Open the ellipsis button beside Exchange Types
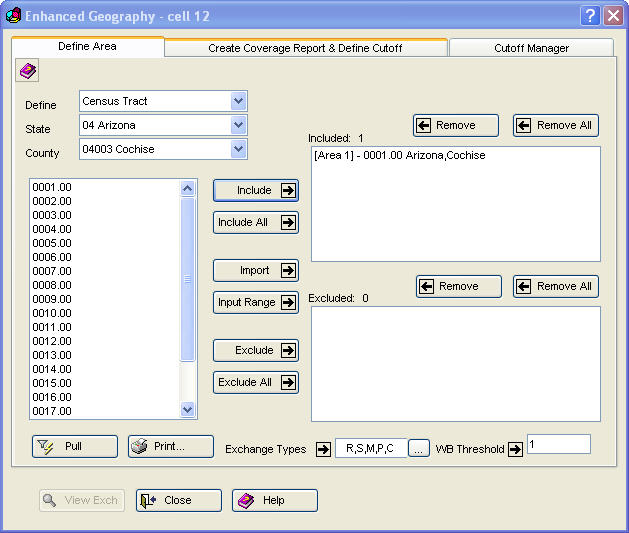The width and height of the screenshot is (629, 533). (419, 449)
